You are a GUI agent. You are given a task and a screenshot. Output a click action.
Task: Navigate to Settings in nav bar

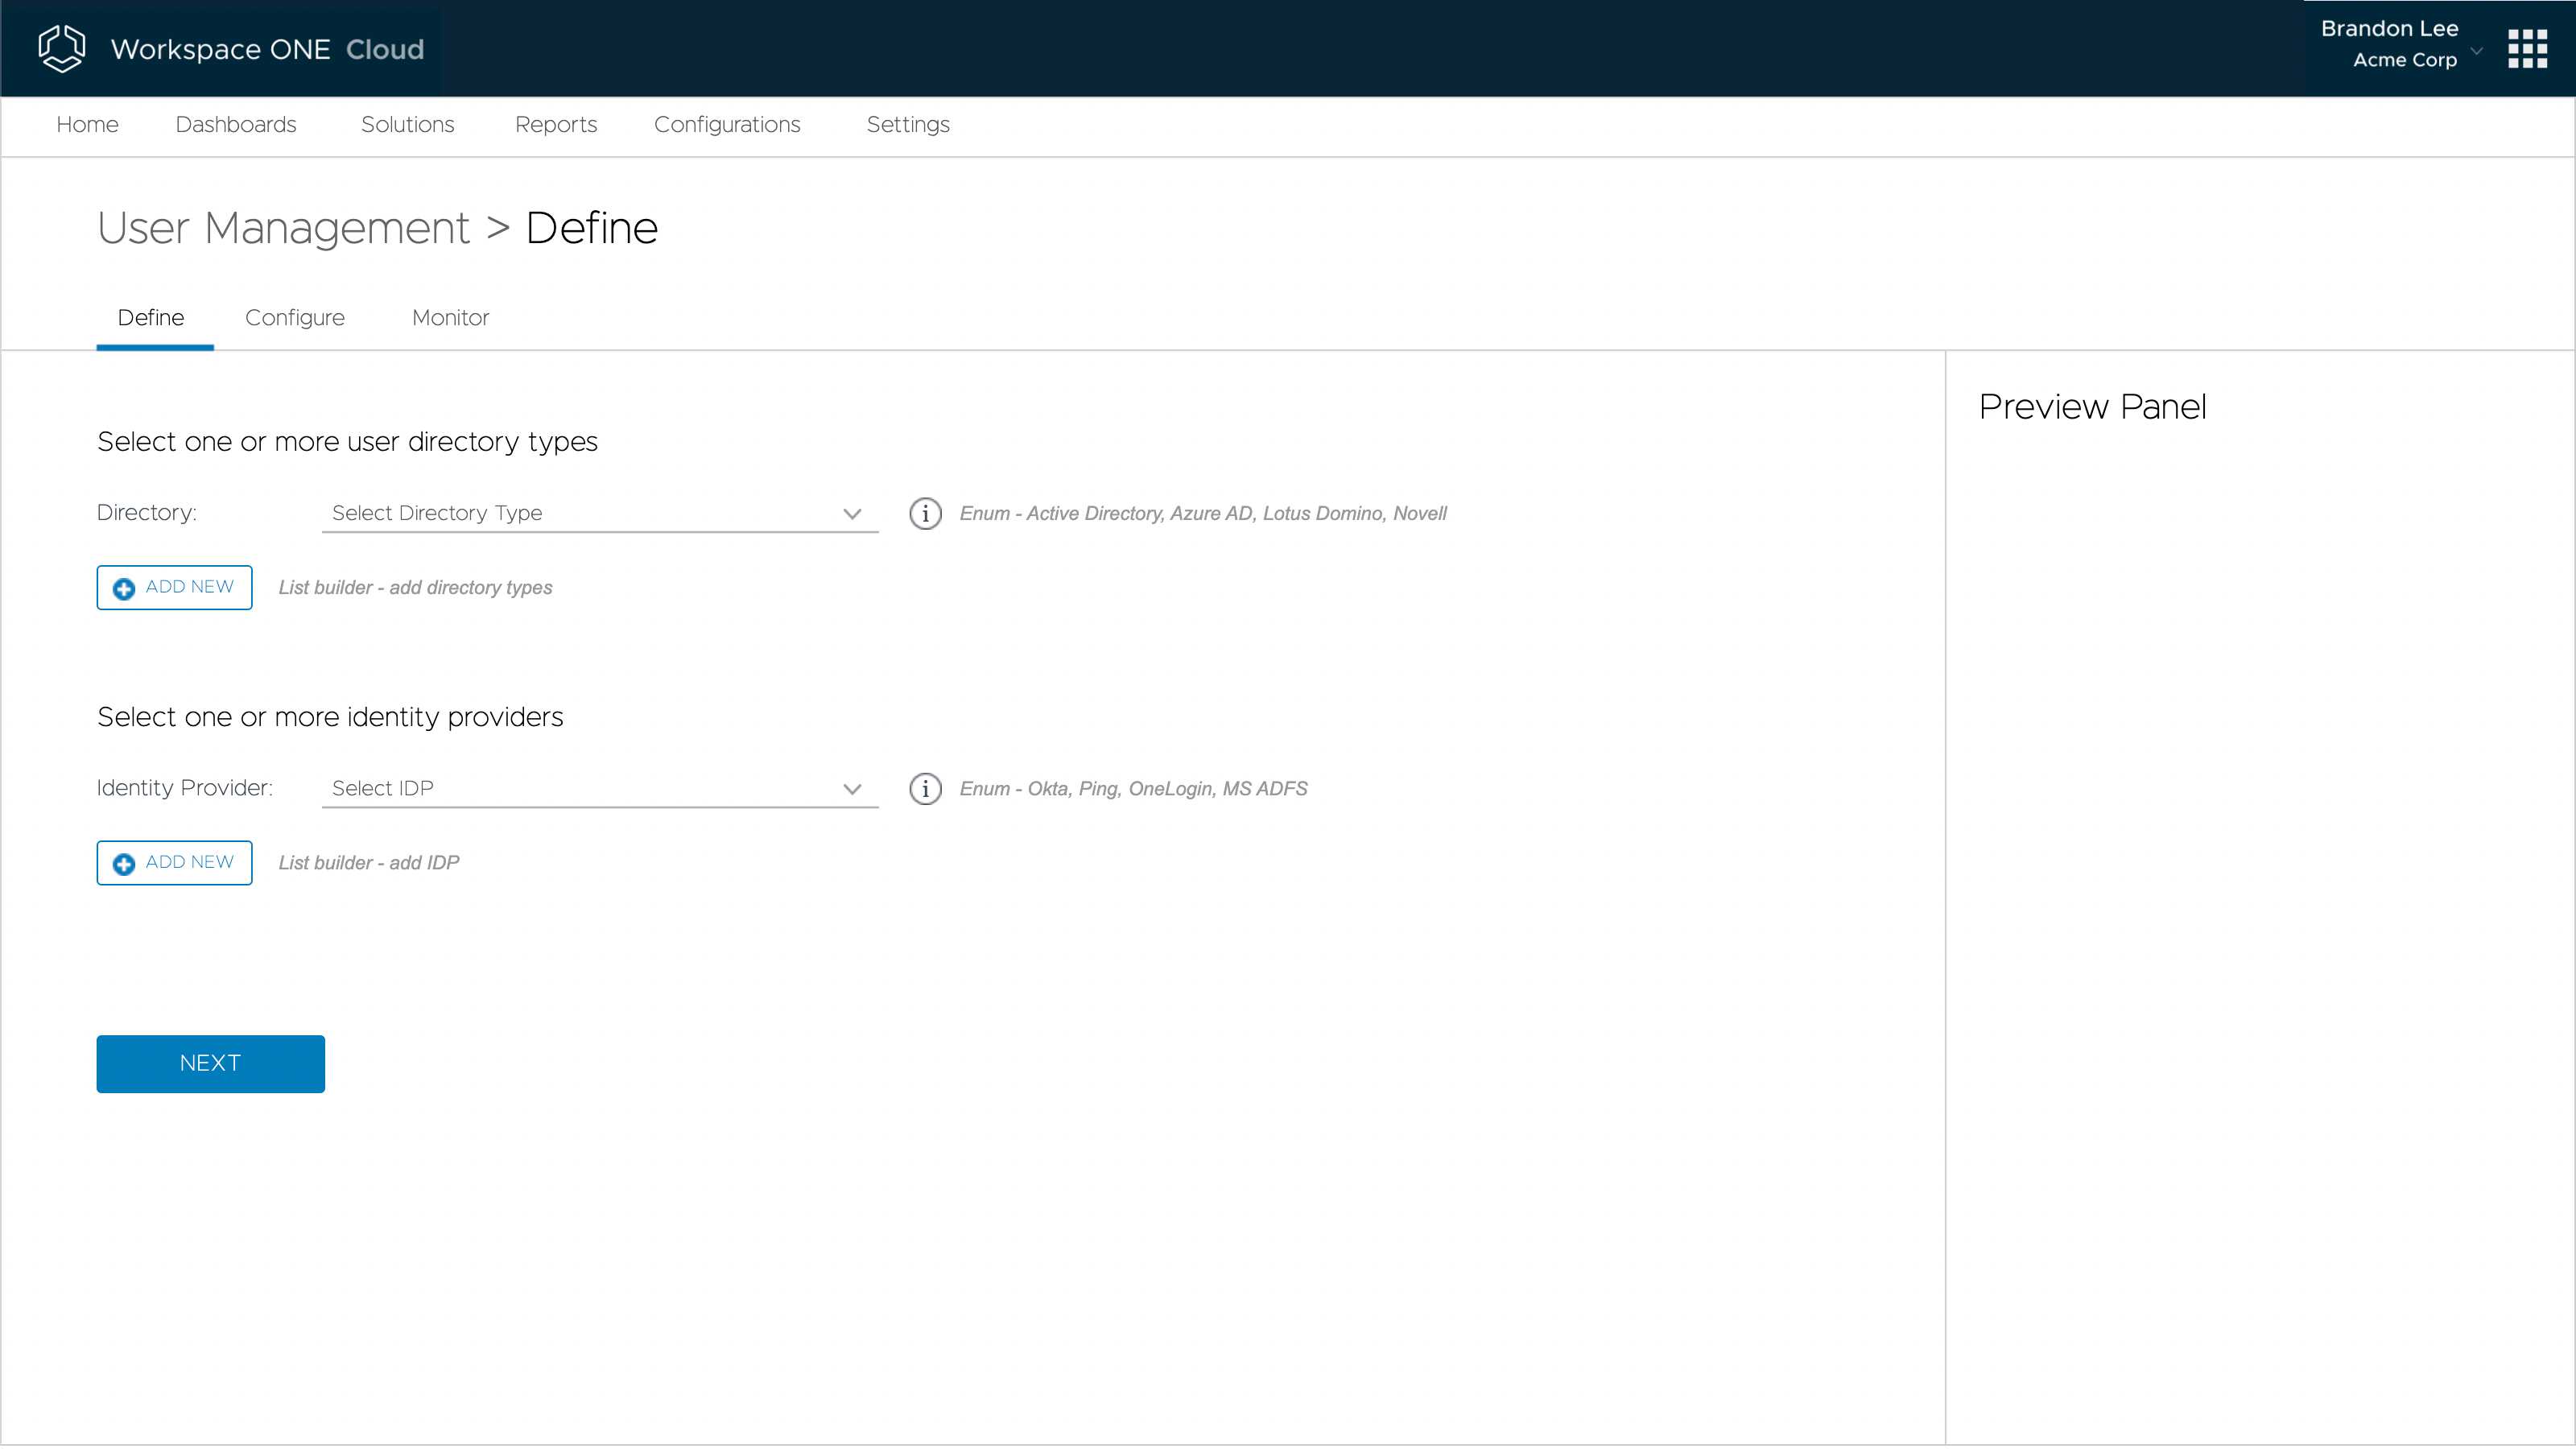coord(907,124)
